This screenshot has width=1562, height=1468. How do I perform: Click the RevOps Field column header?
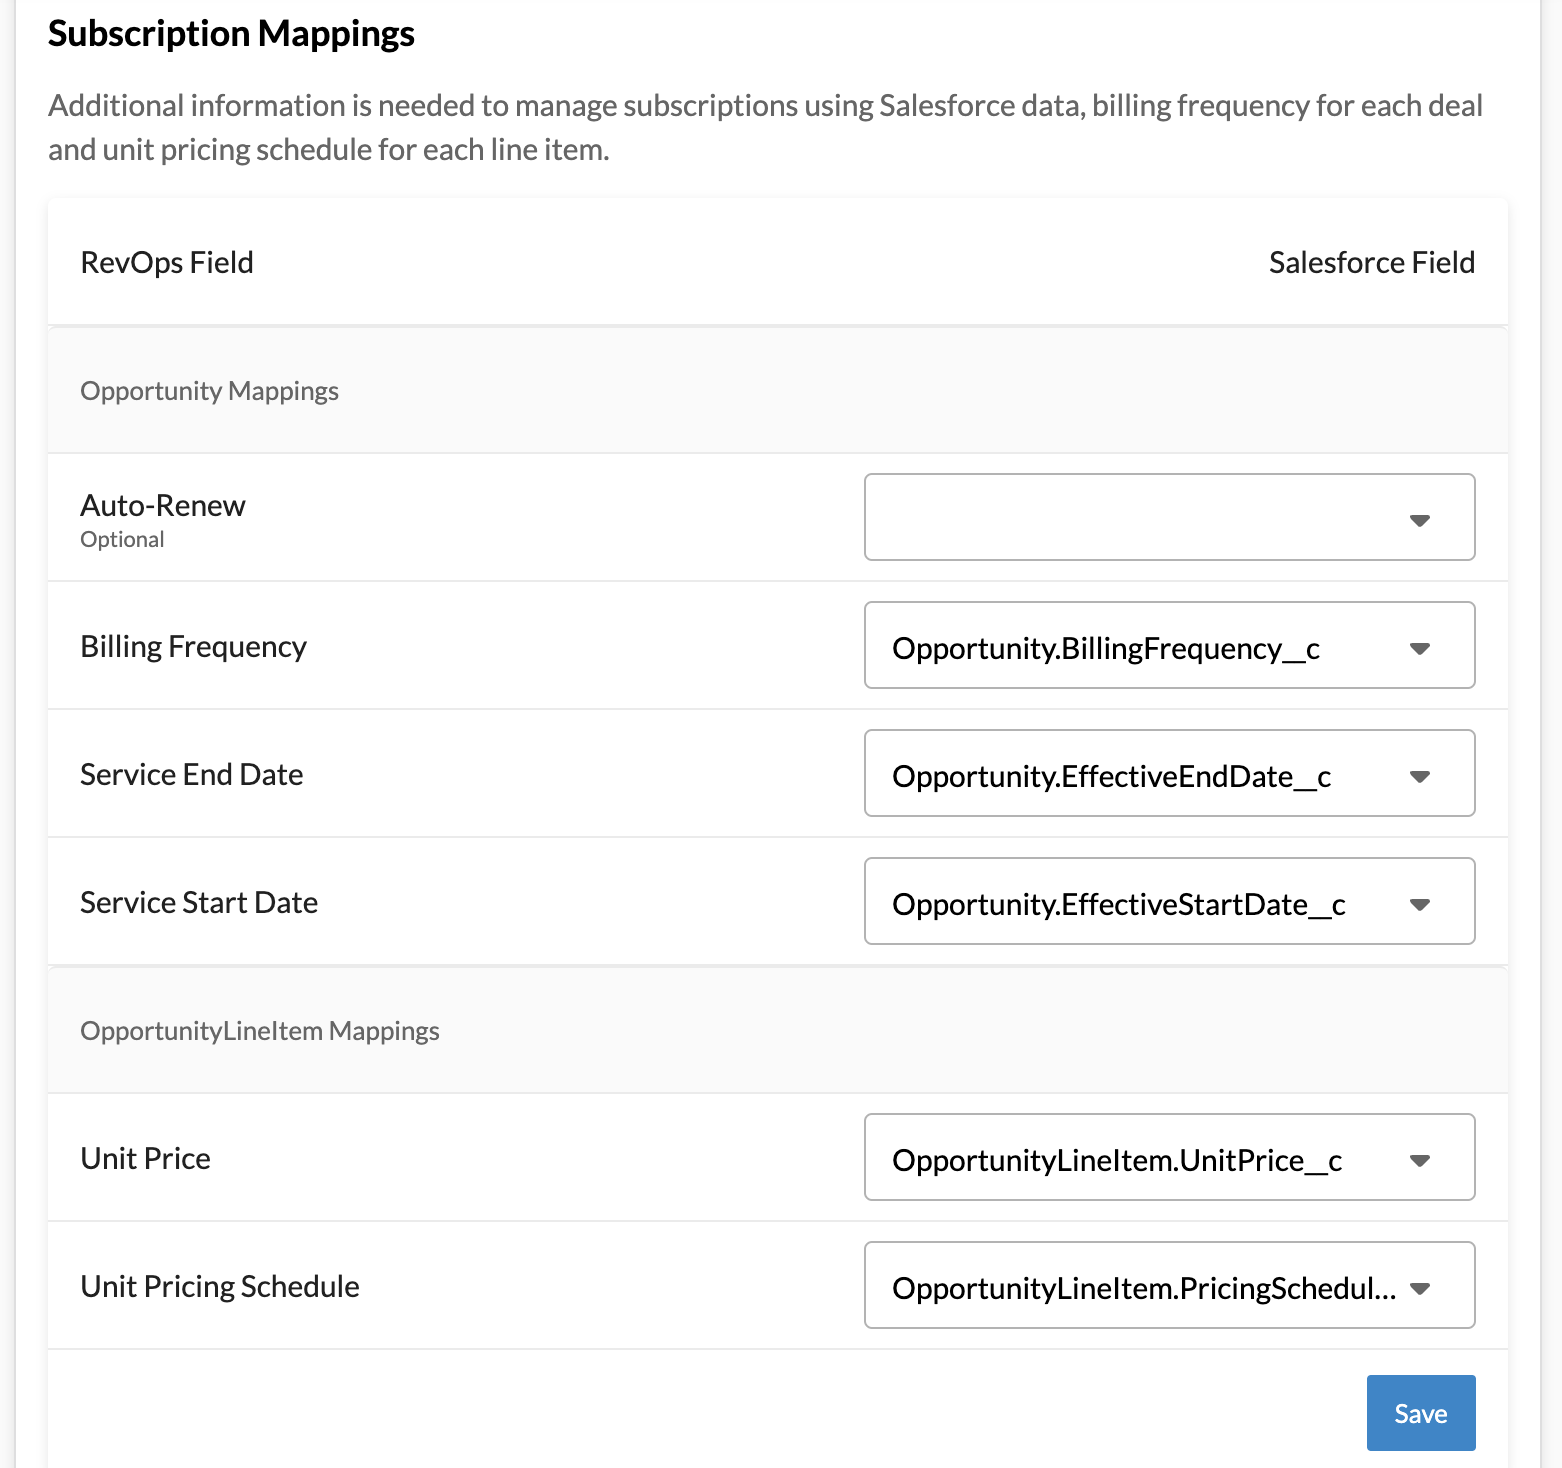point(167,262)
